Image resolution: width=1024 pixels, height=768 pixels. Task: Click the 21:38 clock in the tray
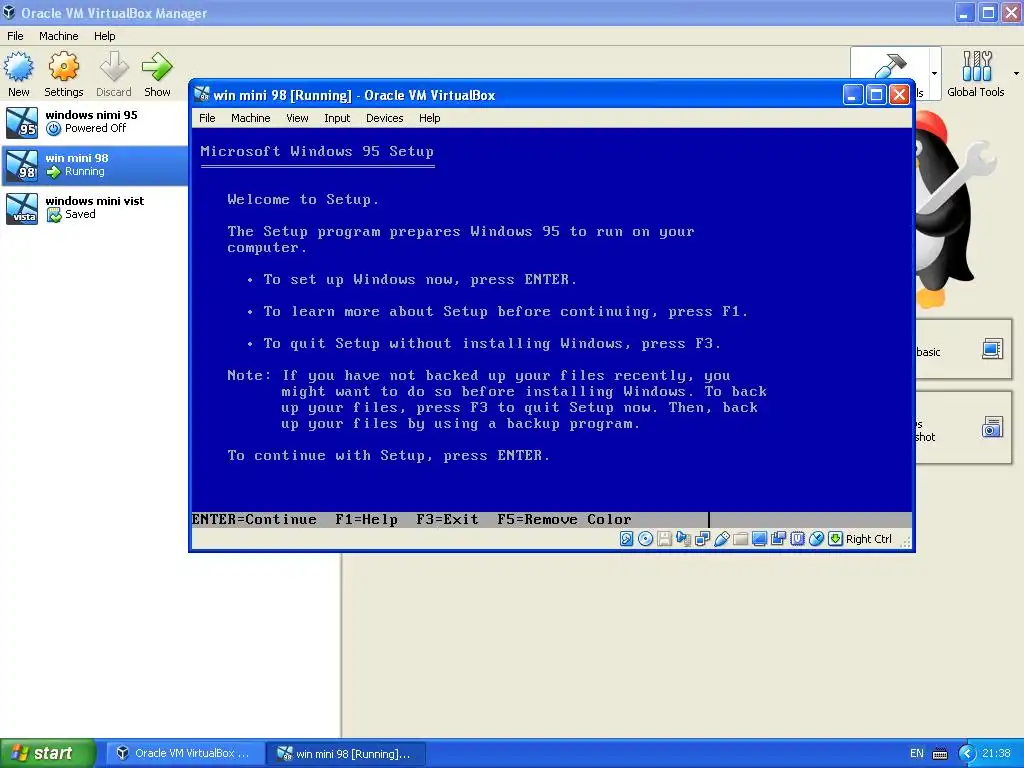pyautogui.click(x=996, y=754)
